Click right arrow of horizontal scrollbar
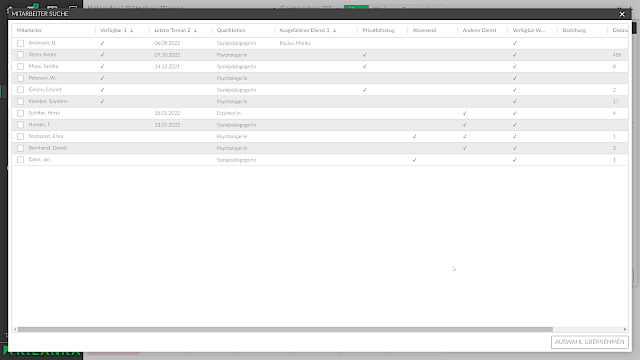Viewport: 640px width, 360px height. 625,329
